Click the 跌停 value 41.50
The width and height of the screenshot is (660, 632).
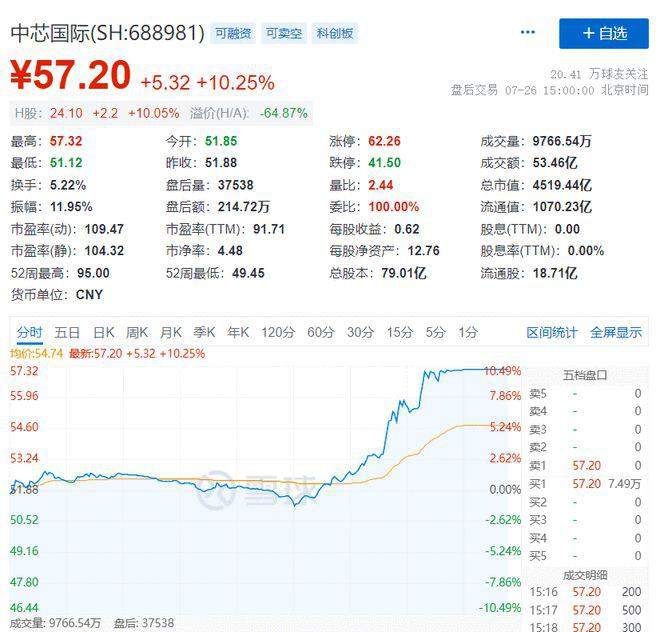(x=384, y=163)
